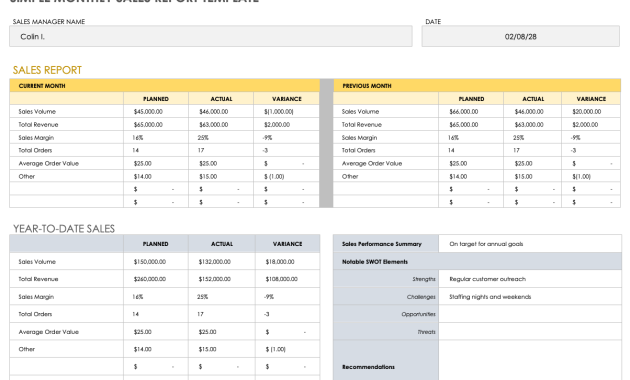Click the Opportunities label

tap(419, 314)
